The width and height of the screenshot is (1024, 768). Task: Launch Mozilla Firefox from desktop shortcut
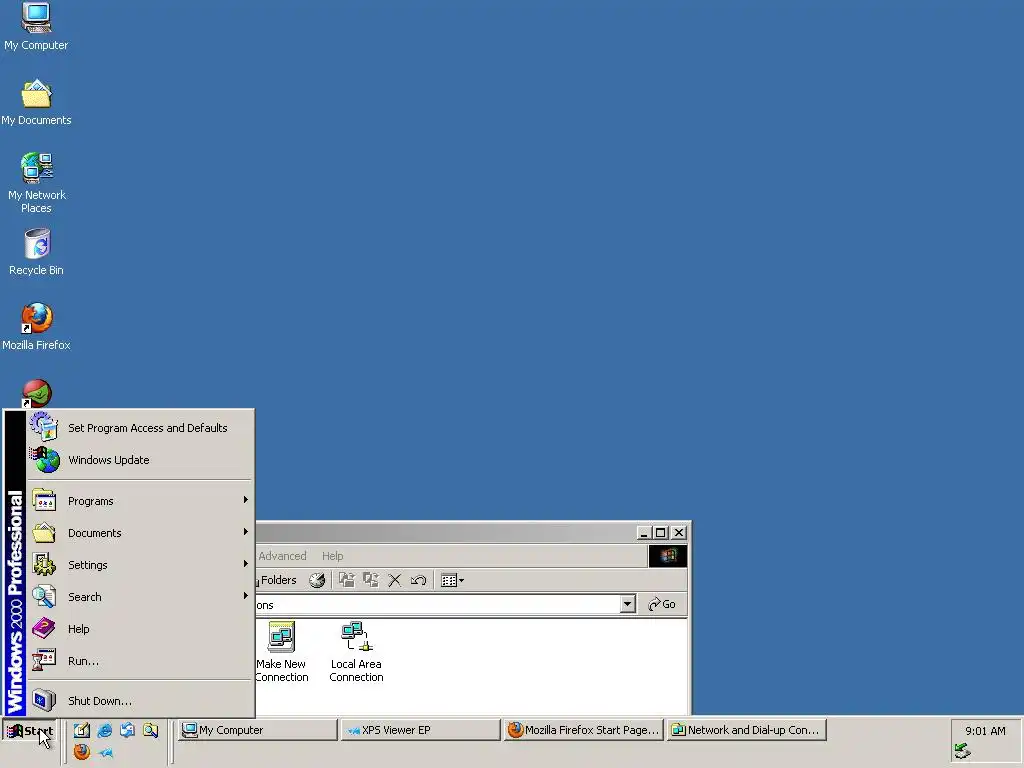coord(36,327)
